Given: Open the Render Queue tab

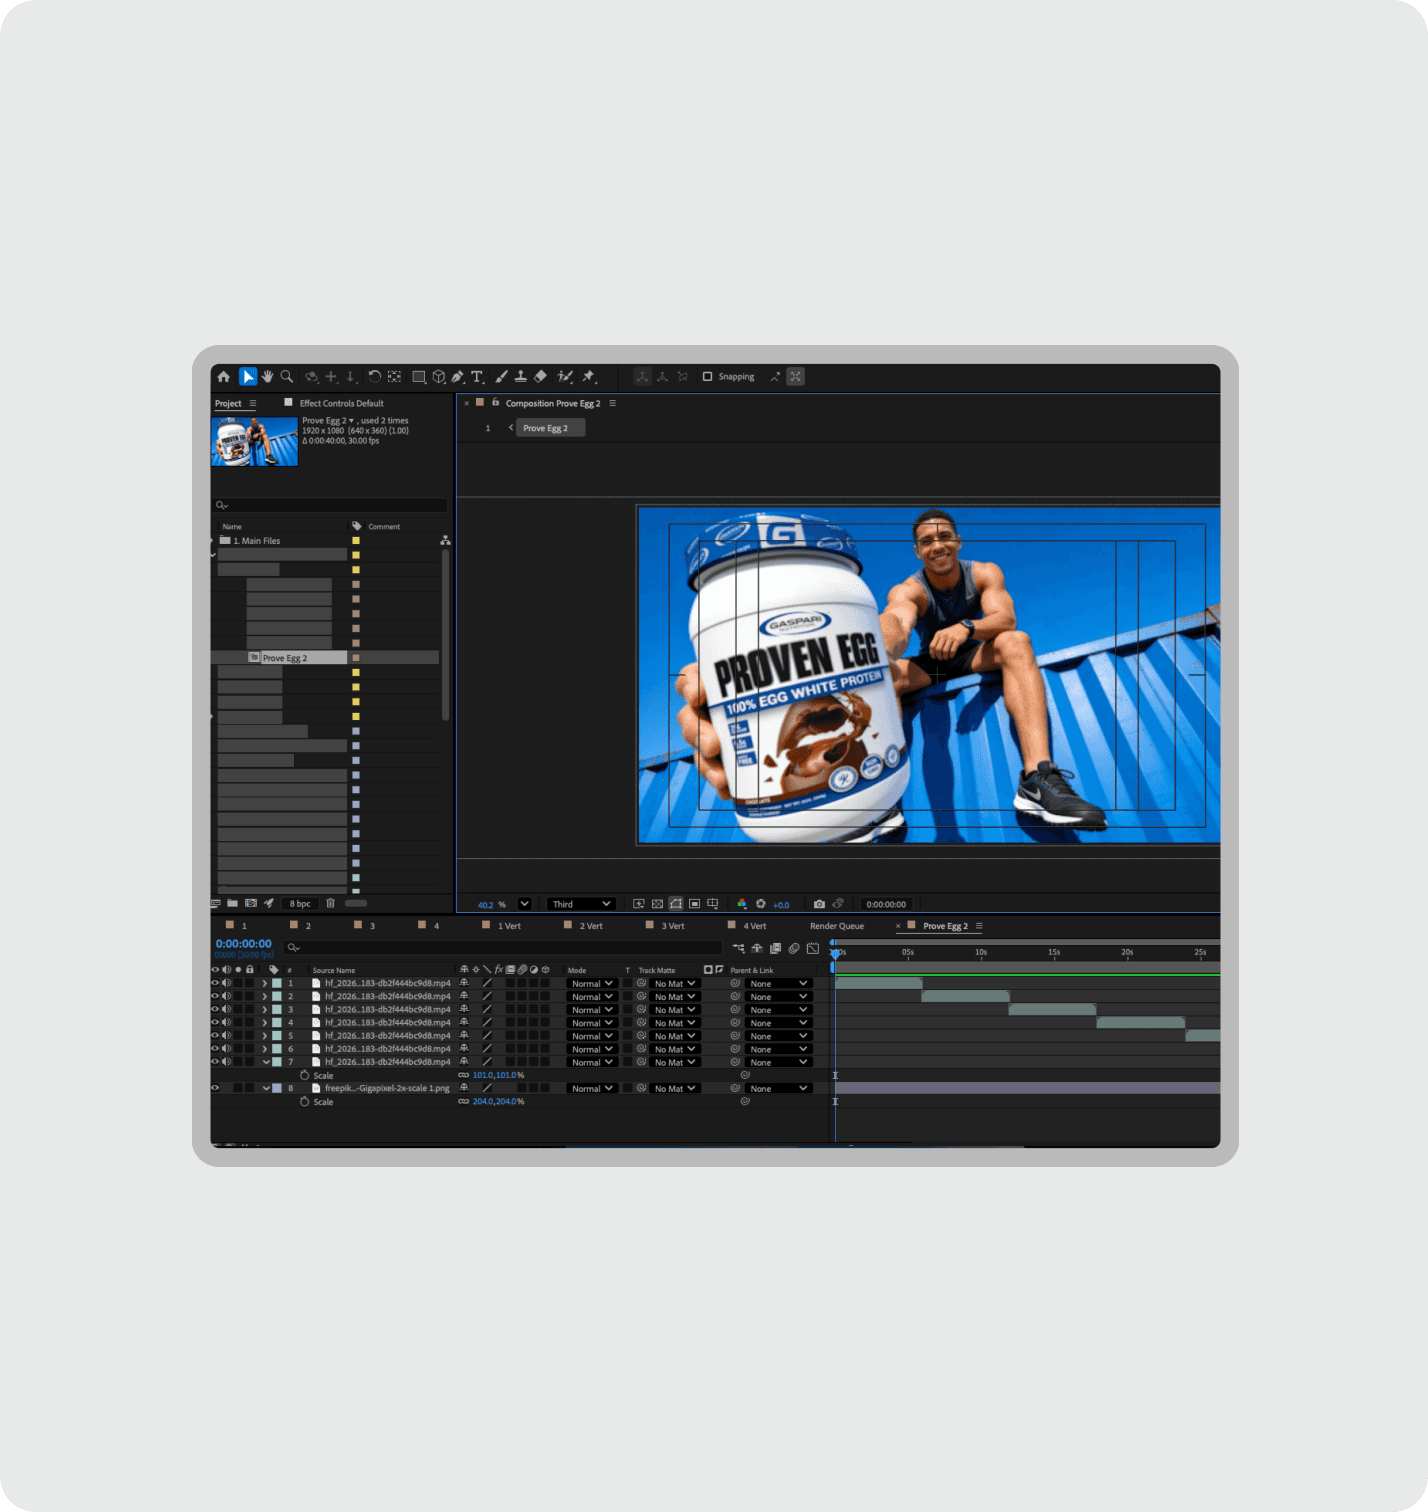Looking at the screenshot, I should tap(837, 926).
